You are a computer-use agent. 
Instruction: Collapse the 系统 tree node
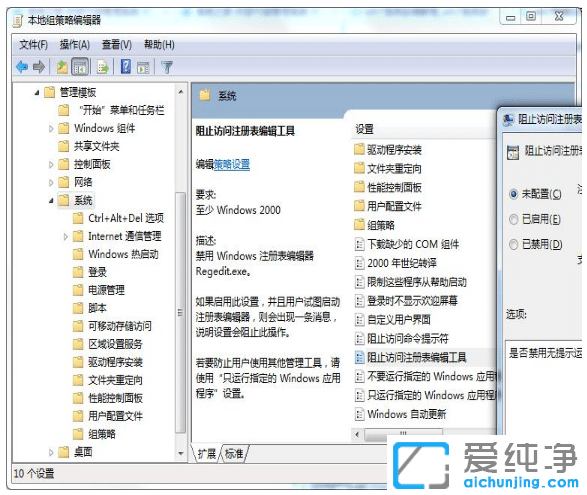(x=51, y=201)
